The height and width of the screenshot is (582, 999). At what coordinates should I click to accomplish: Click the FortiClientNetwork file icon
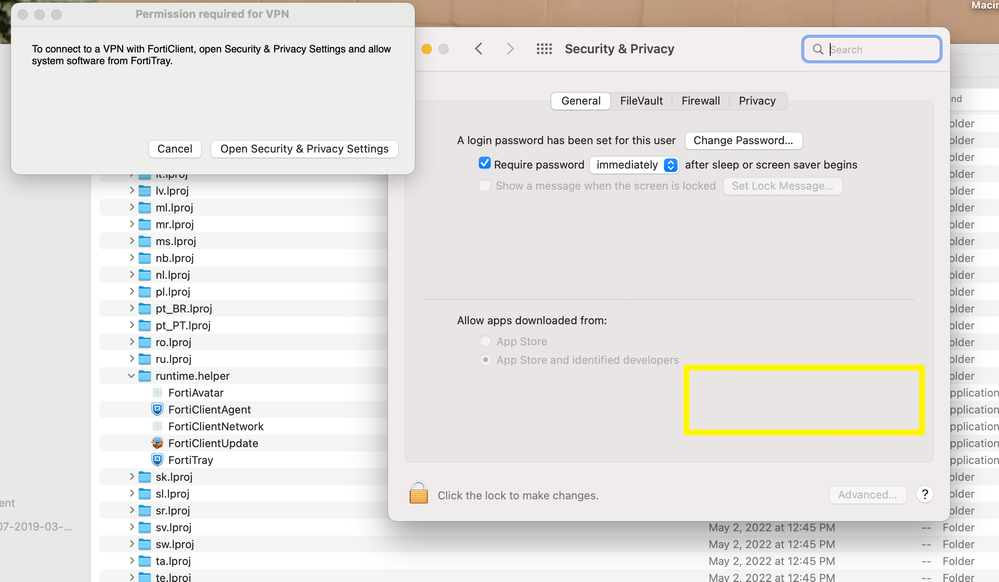coord(157,426)
